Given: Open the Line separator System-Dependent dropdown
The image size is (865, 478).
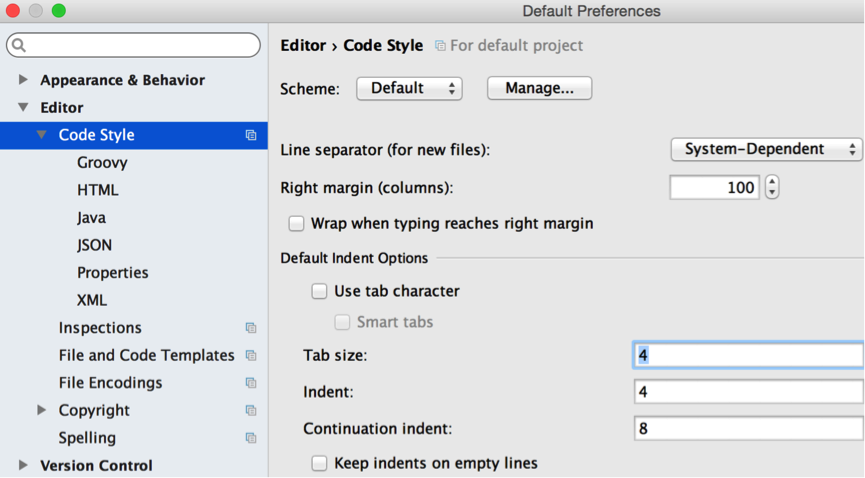Looking at the screenshot, I should coord(766,149).
